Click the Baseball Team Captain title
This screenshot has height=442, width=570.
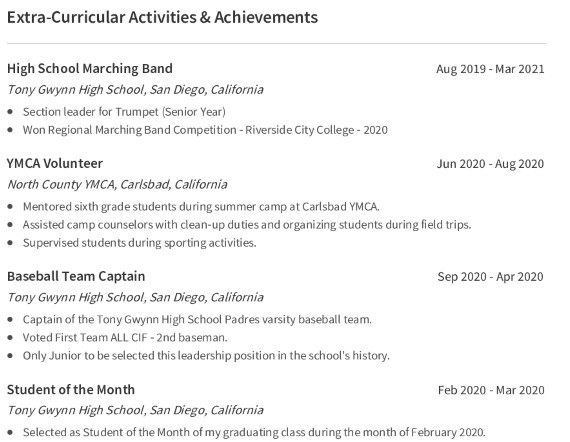click(x=76, y=277)
